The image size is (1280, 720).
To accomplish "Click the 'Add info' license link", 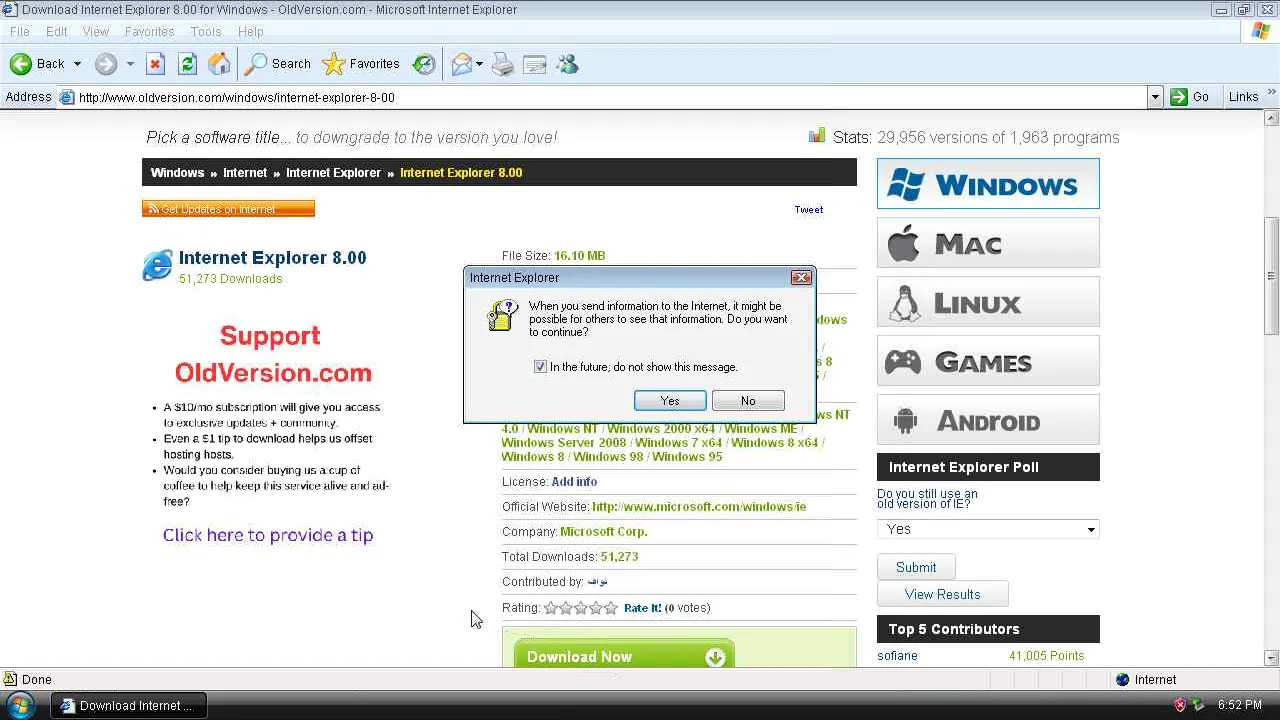I will click(574, 482).
